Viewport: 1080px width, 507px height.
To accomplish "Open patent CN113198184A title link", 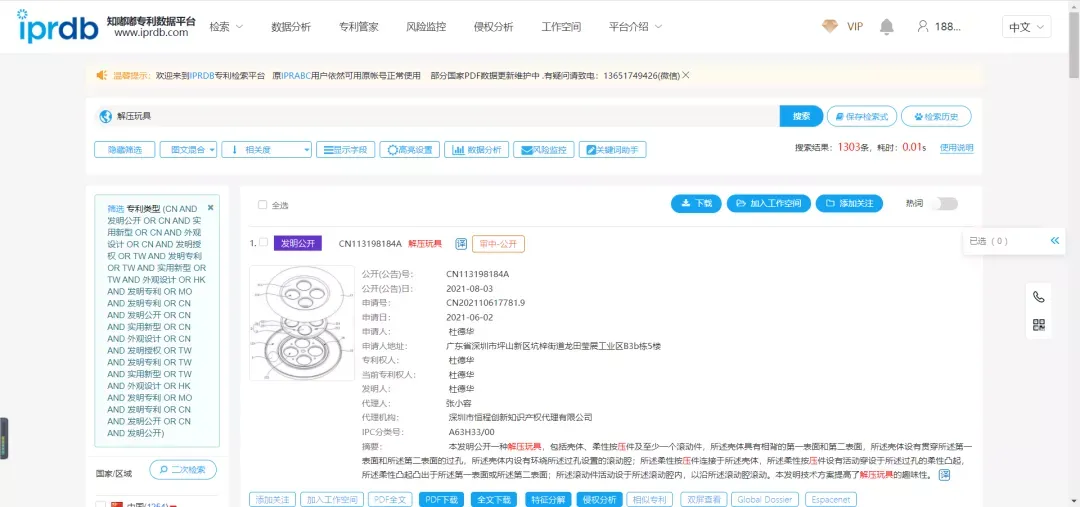I will 390,243.
